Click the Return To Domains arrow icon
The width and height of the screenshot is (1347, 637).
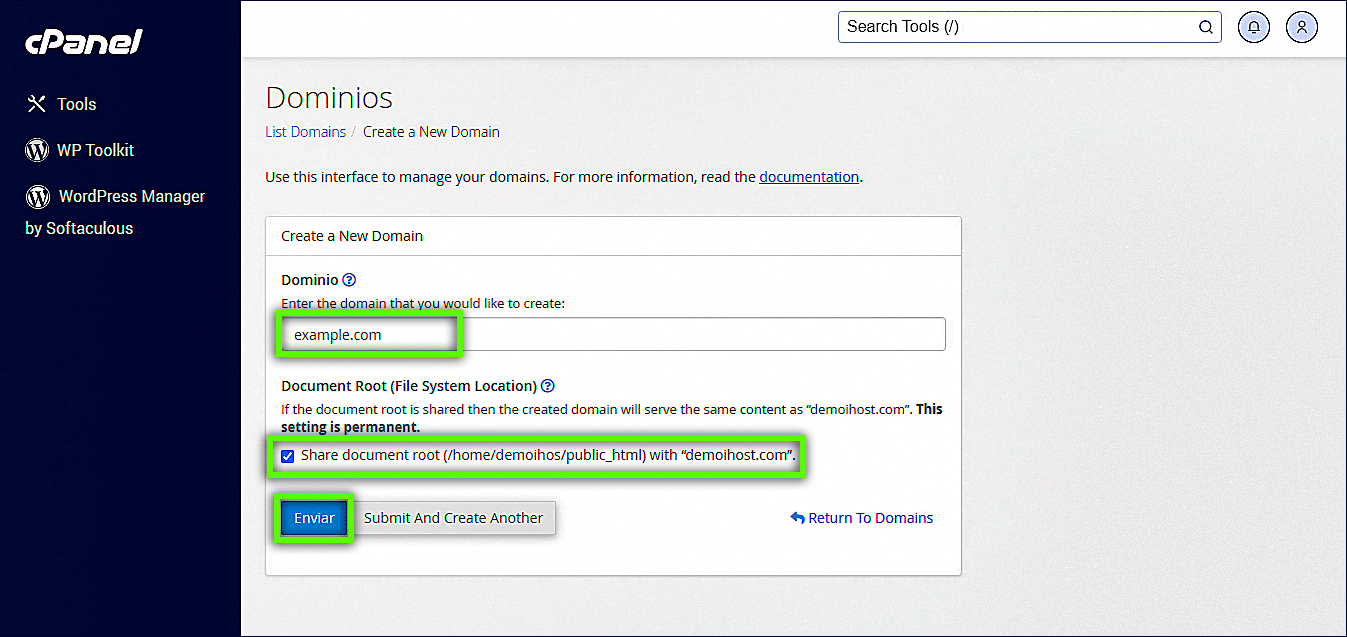click(x=797, y=518)
